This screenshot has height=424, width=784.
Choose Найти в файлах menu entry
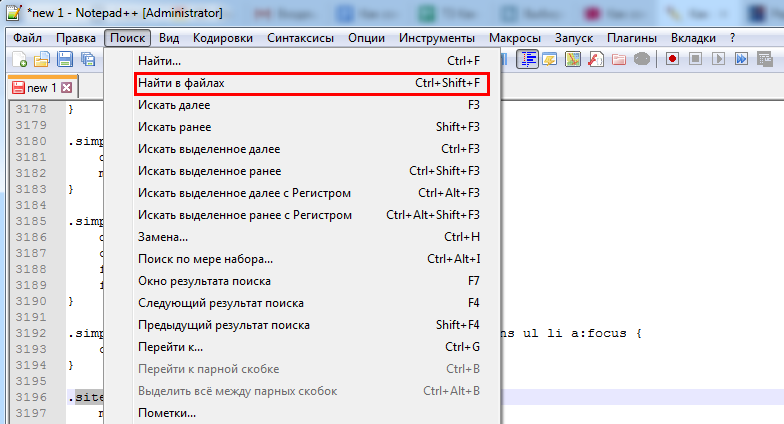click(302, 83)
